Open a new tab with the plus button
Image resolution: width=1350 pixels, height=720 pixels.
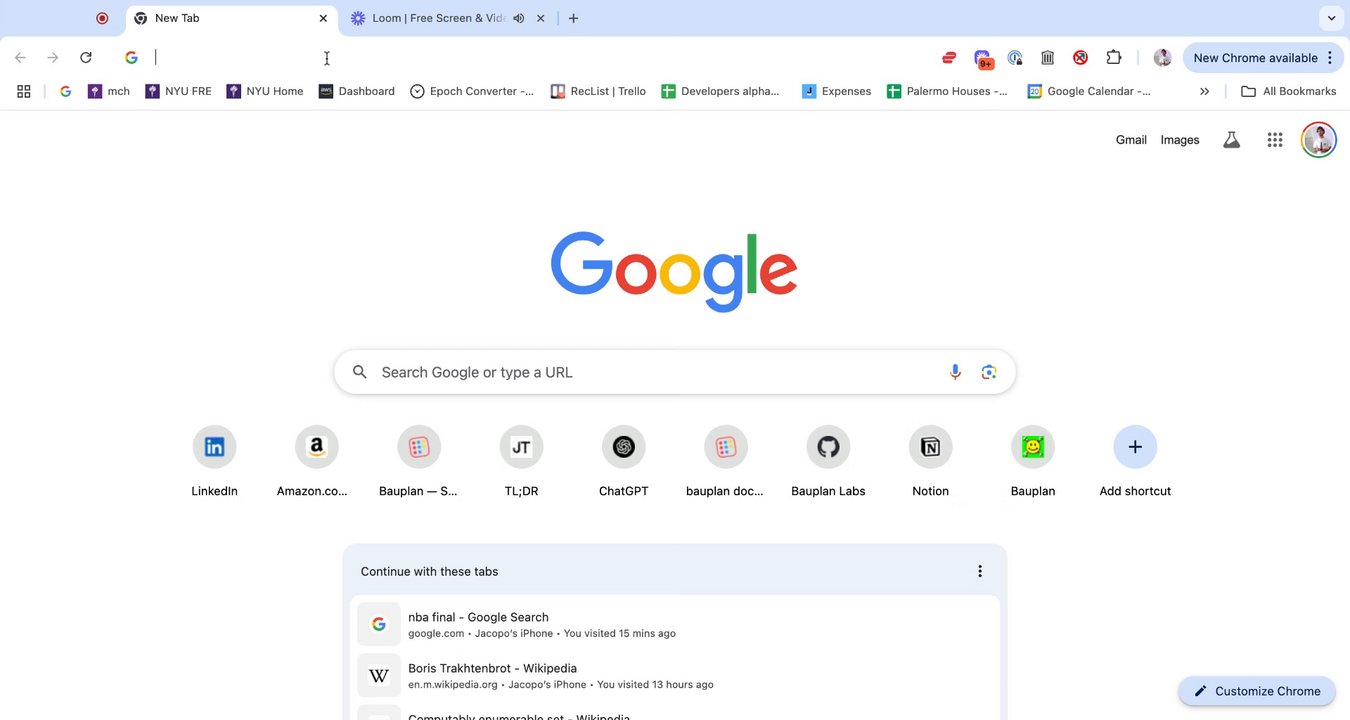coord(573,18)
